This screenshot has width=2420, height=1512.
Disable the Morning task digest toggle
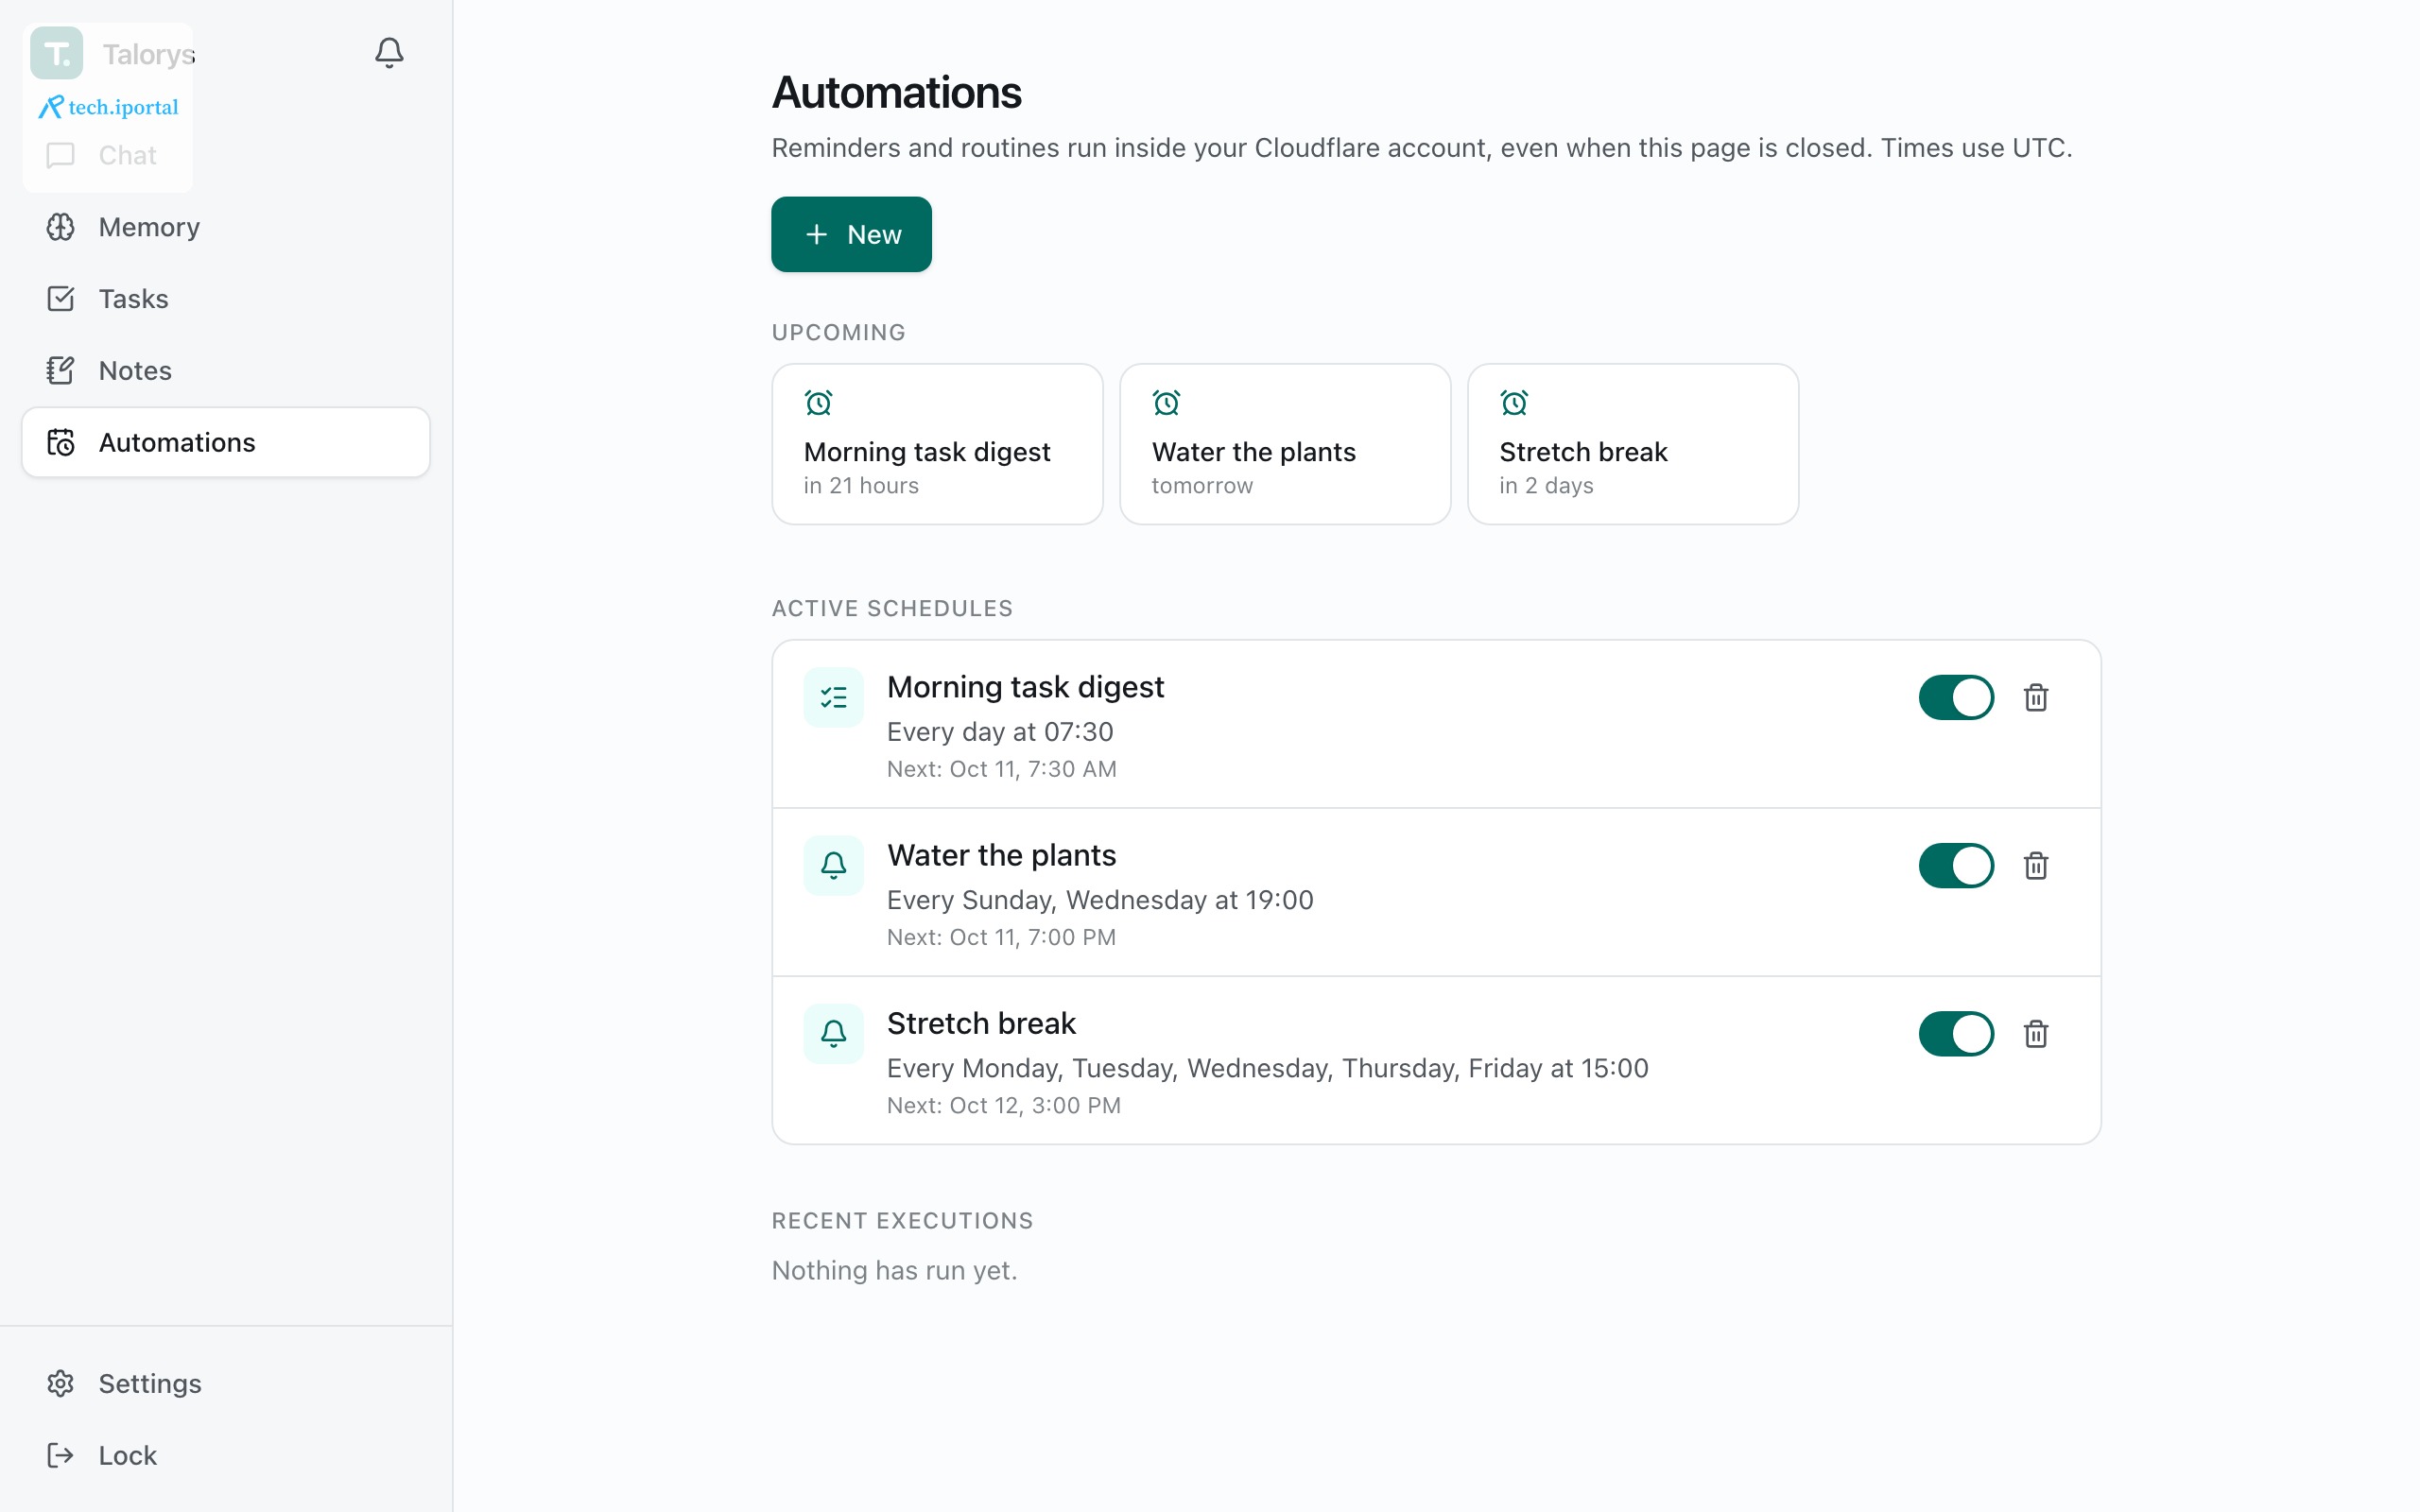pos(1956,697)
